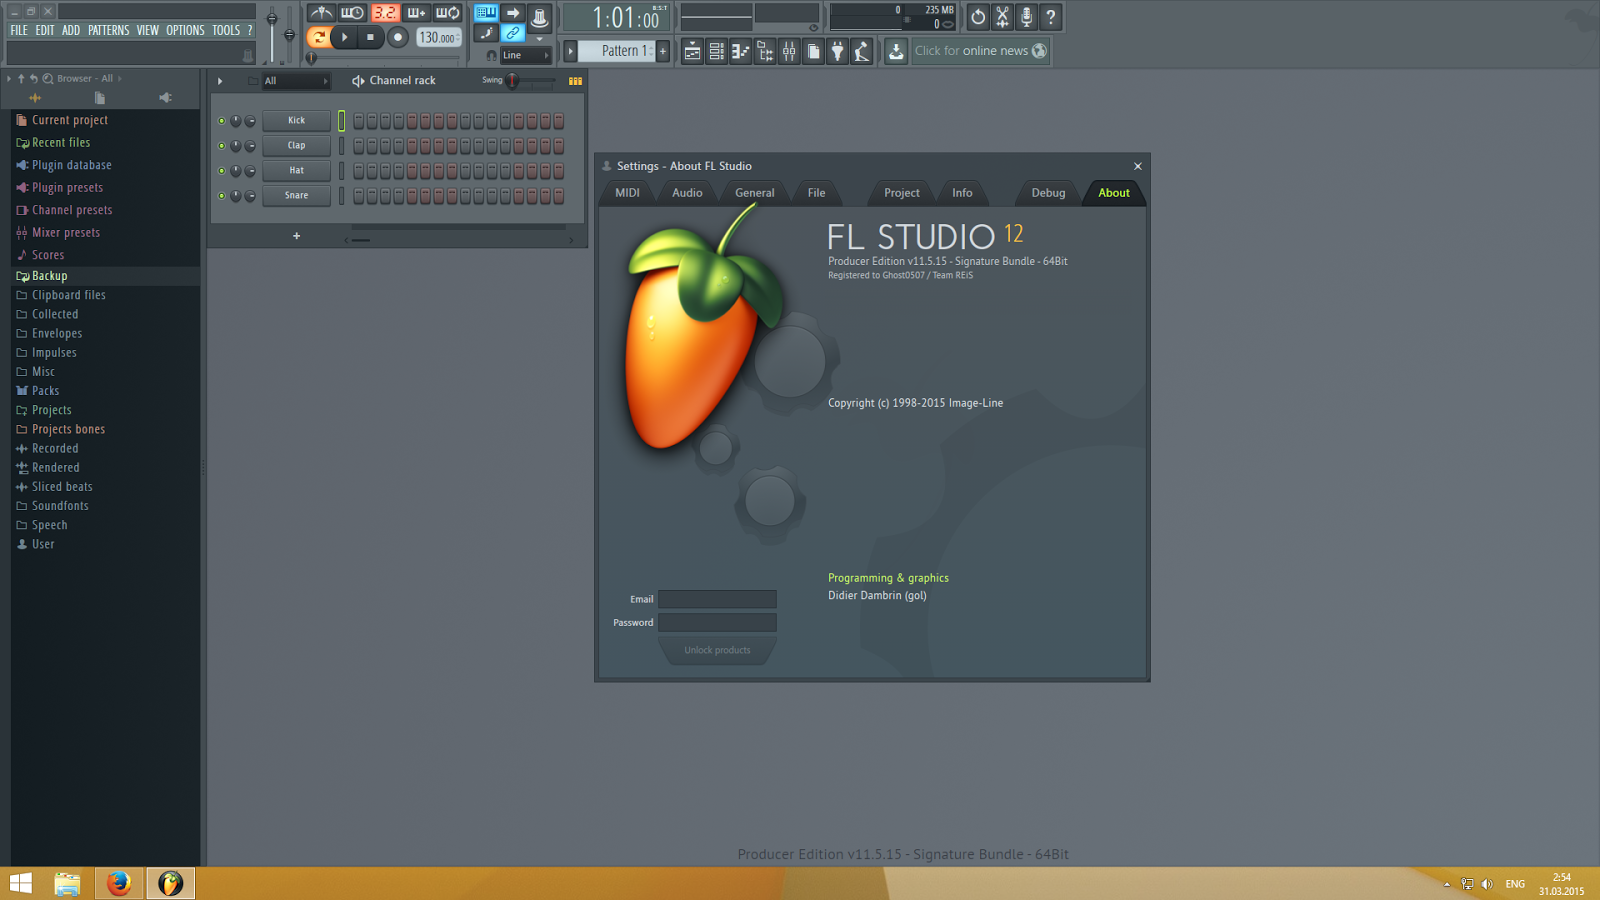
Task: Add new pattern with plus next to Pattern 1
Action: [662, 51]
